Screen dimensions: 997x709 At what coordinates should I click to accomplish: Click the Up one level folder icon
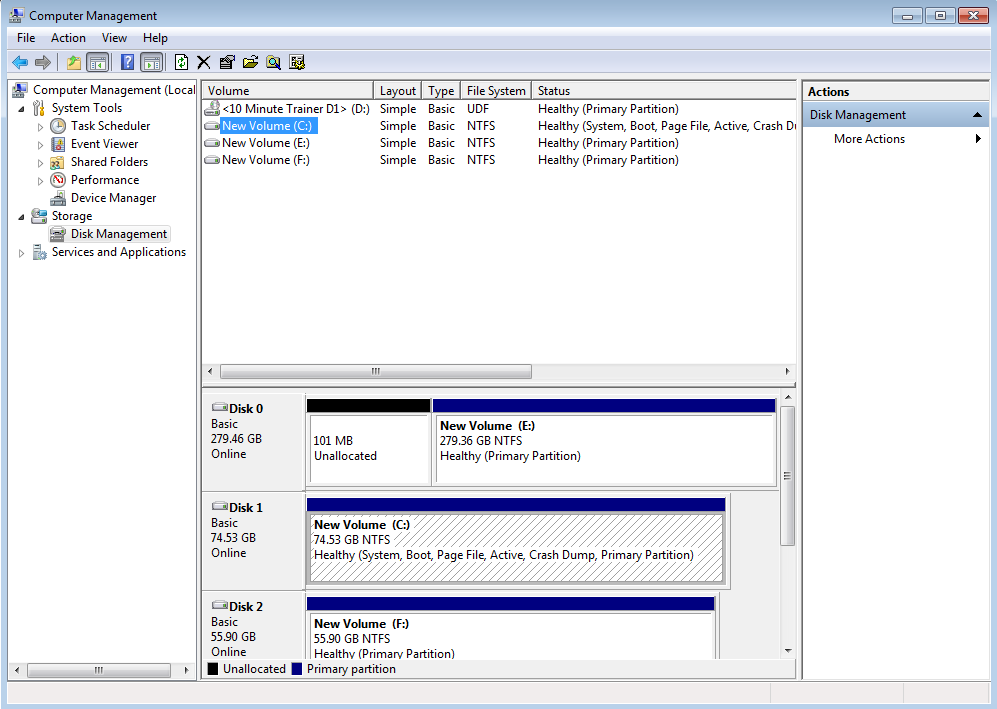(x=74, y=62)
